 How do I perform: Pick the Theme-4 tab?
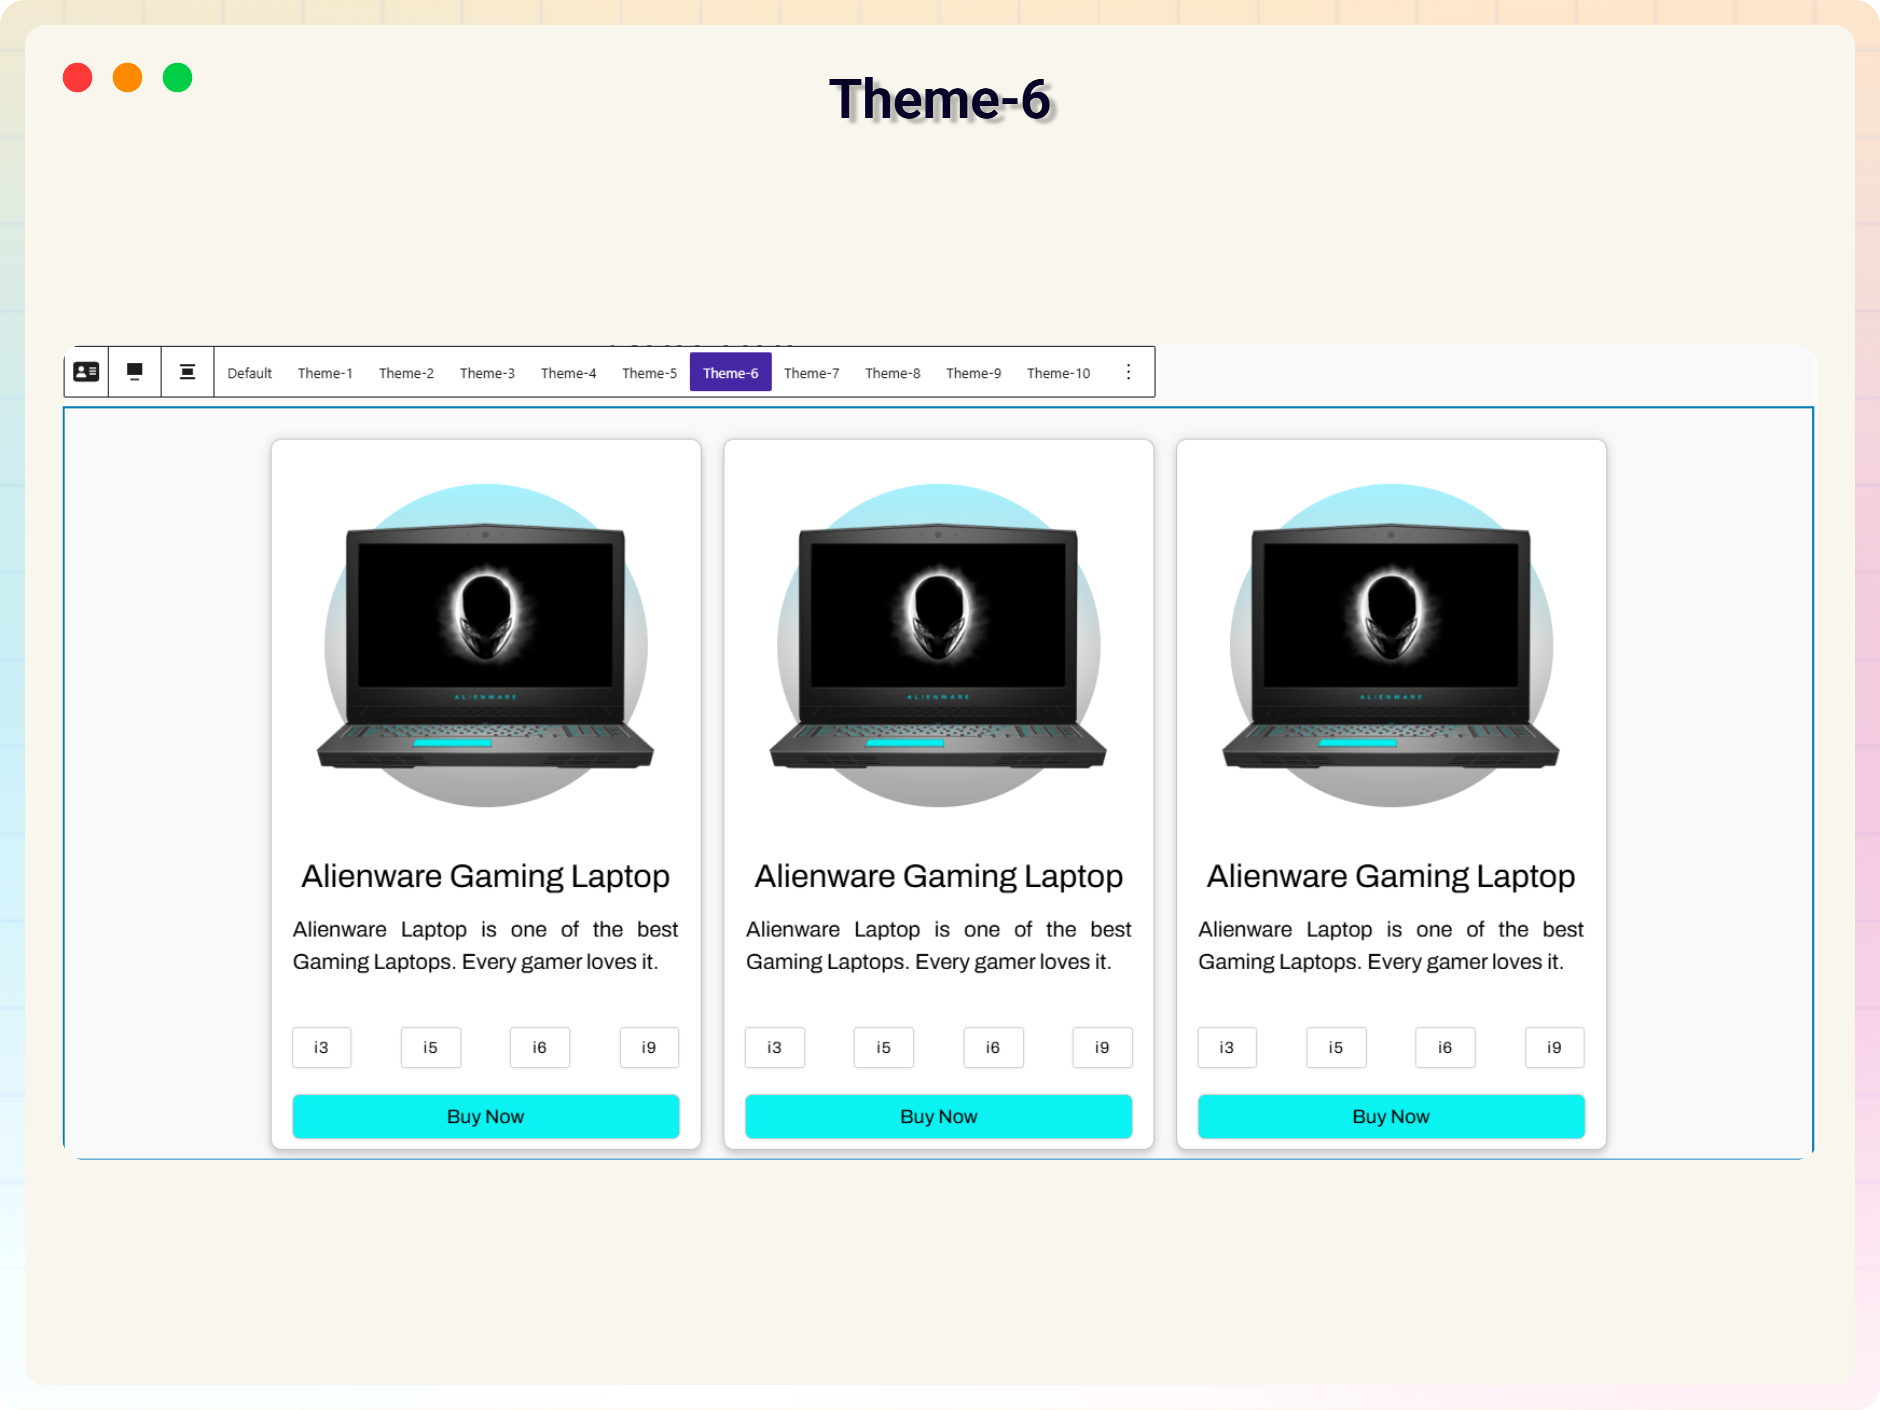tap(568, 373)
